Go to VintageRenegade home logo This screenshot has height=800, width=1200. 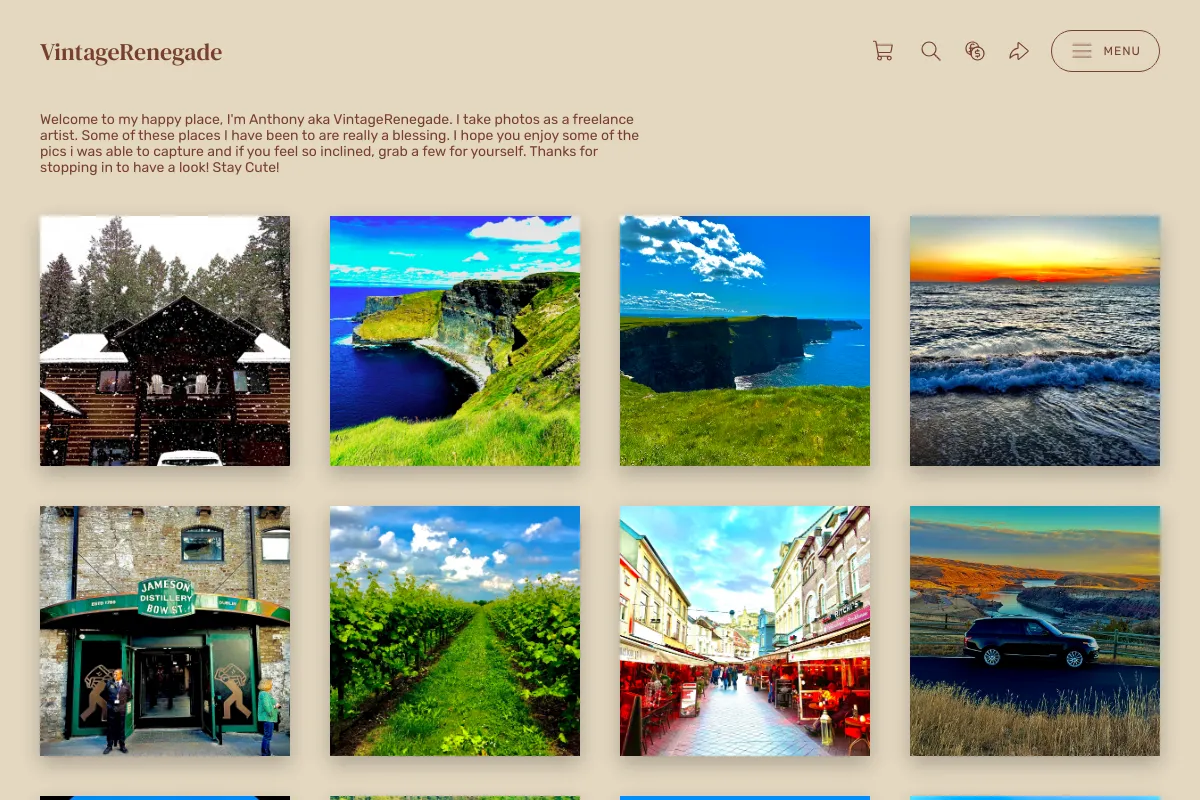[x=131, y=52]
